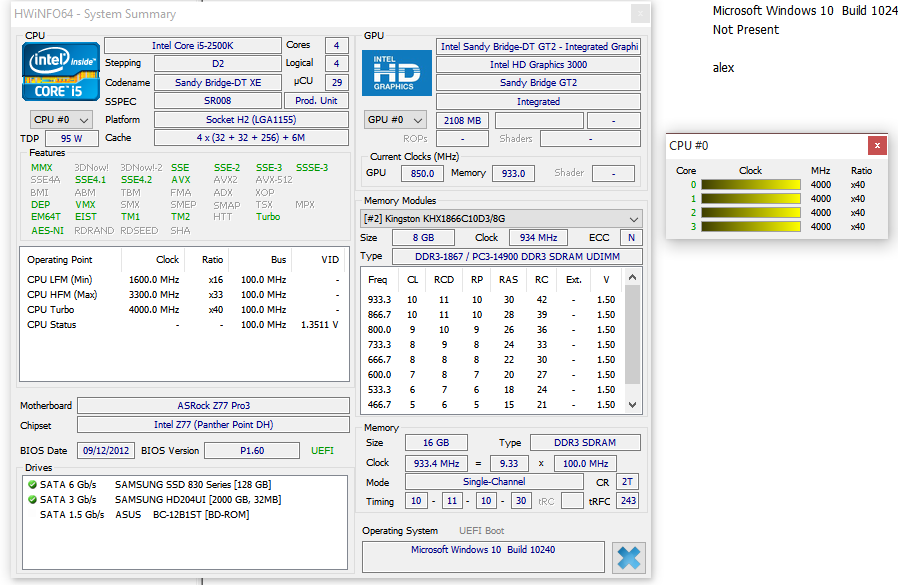Click the Turbo feature label
The width and height of the screenshot is (898, 585).
click(x=268, y=217)
